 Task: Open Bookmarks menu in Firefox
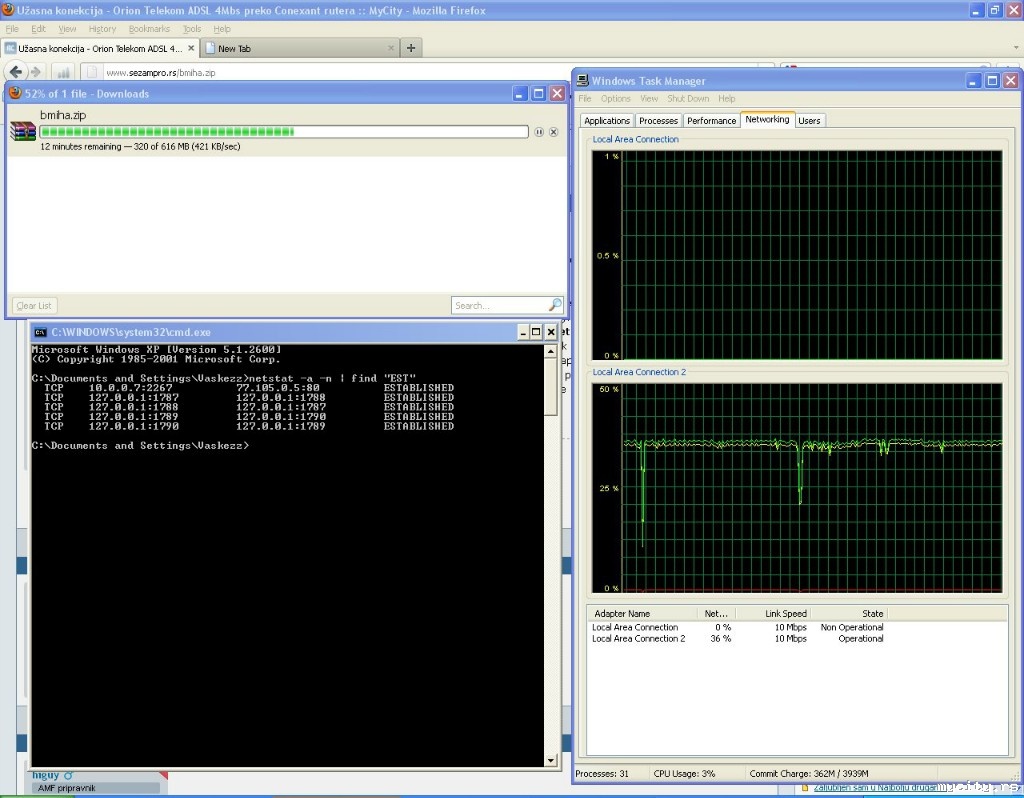click(149, 29)
